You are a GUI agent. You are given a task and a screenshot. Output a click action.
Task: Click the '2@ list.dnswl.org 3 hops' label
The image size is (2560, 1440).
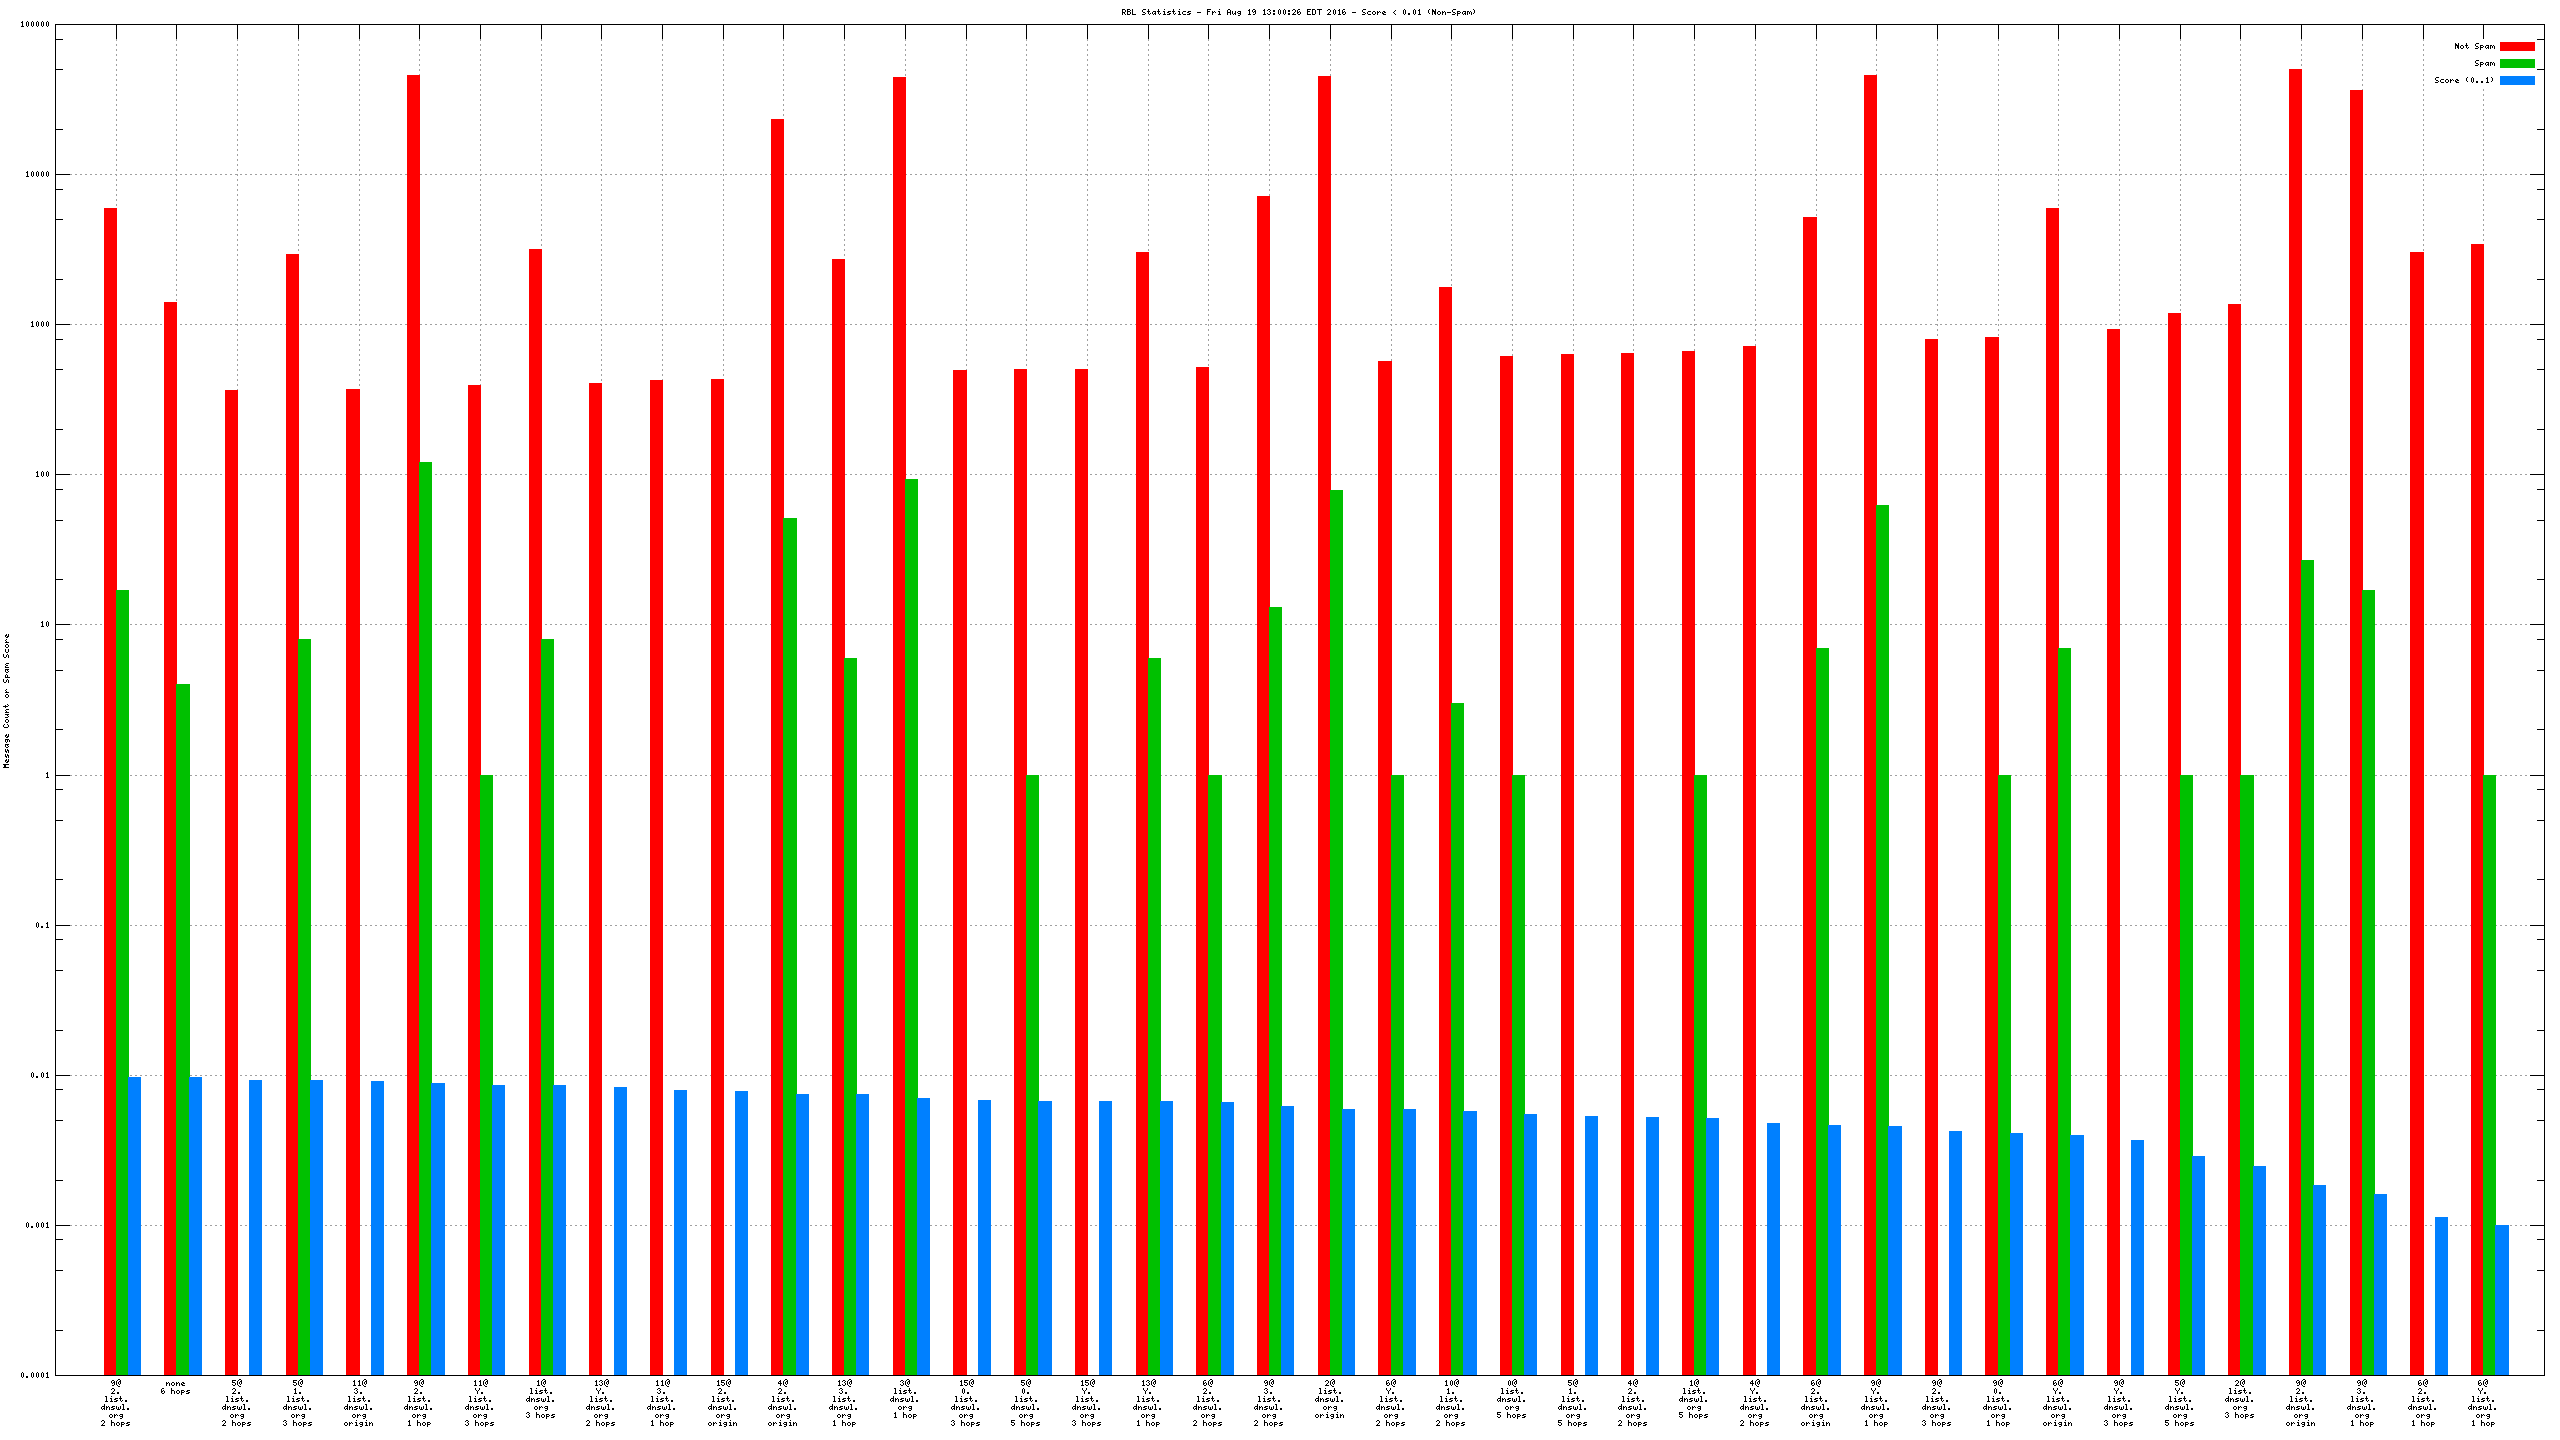coord(2240,1399)
